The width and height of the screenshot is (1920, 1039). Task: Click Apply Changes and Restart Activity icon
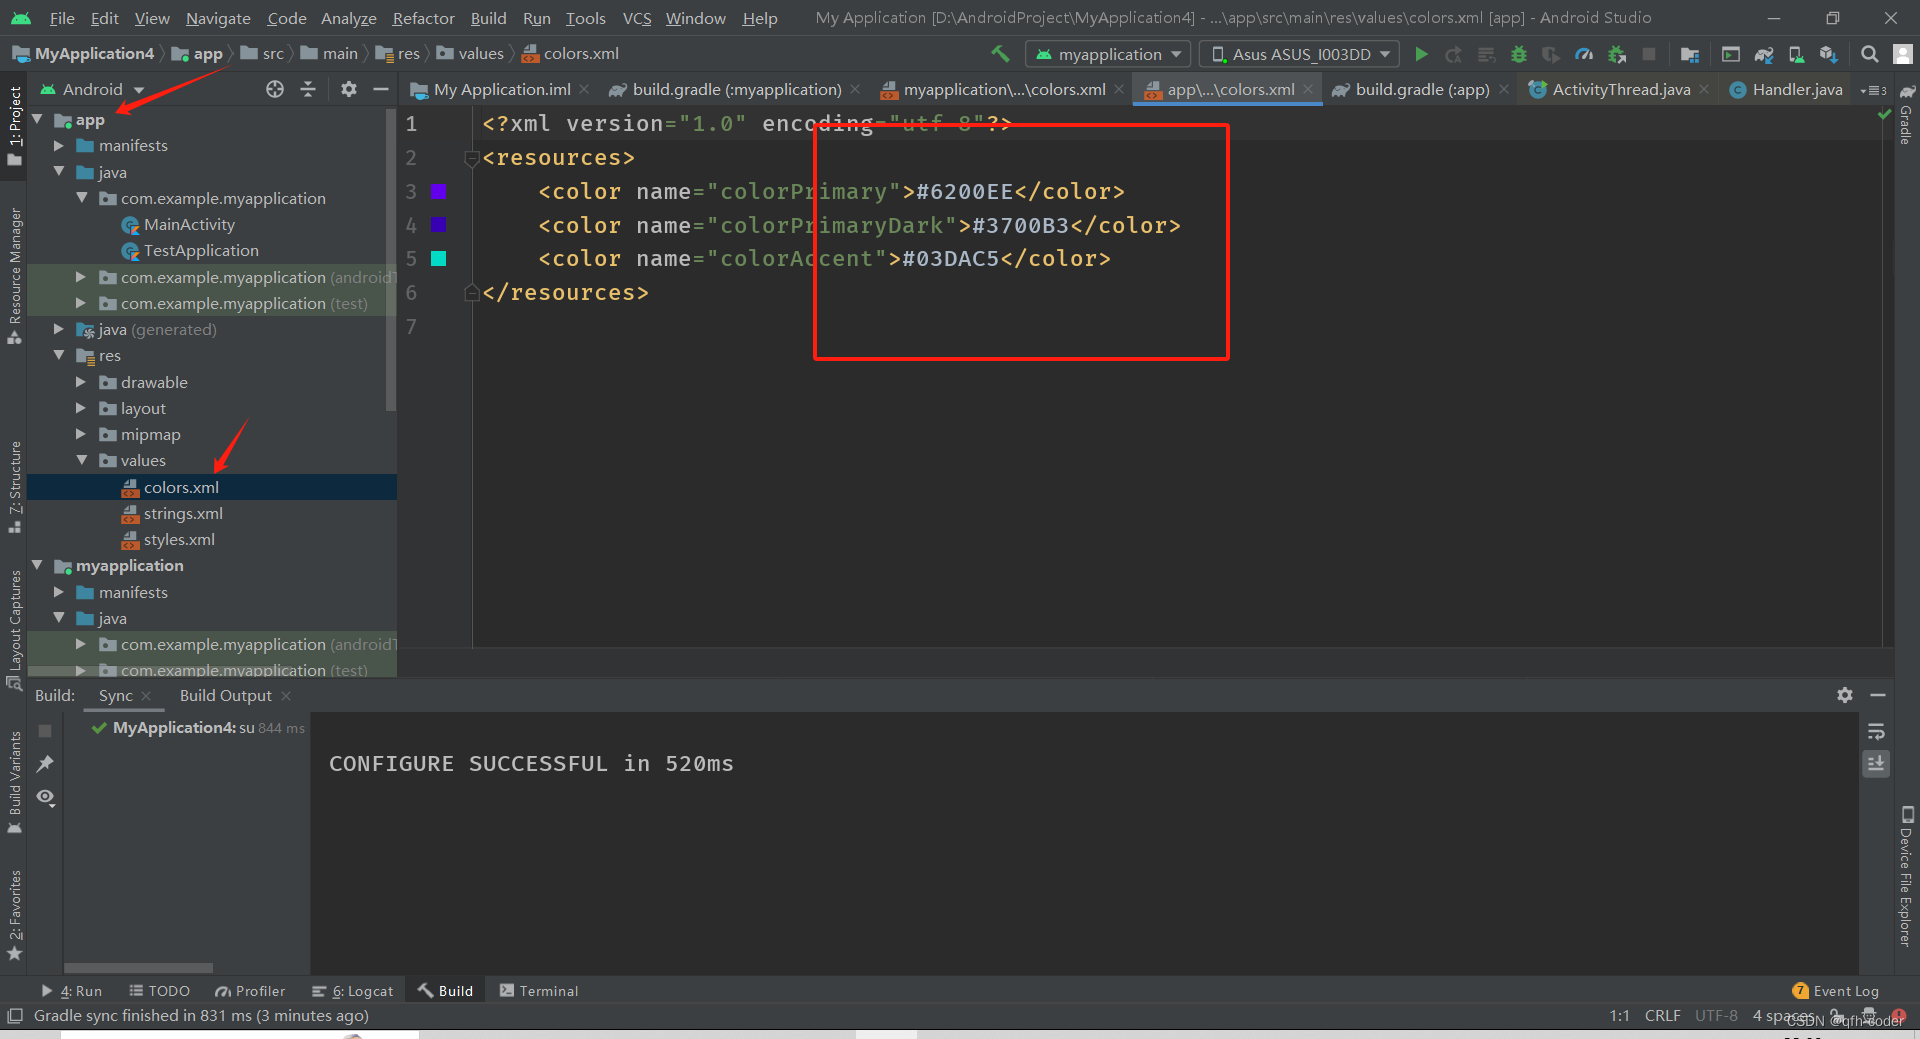(x=1453, y=54)
